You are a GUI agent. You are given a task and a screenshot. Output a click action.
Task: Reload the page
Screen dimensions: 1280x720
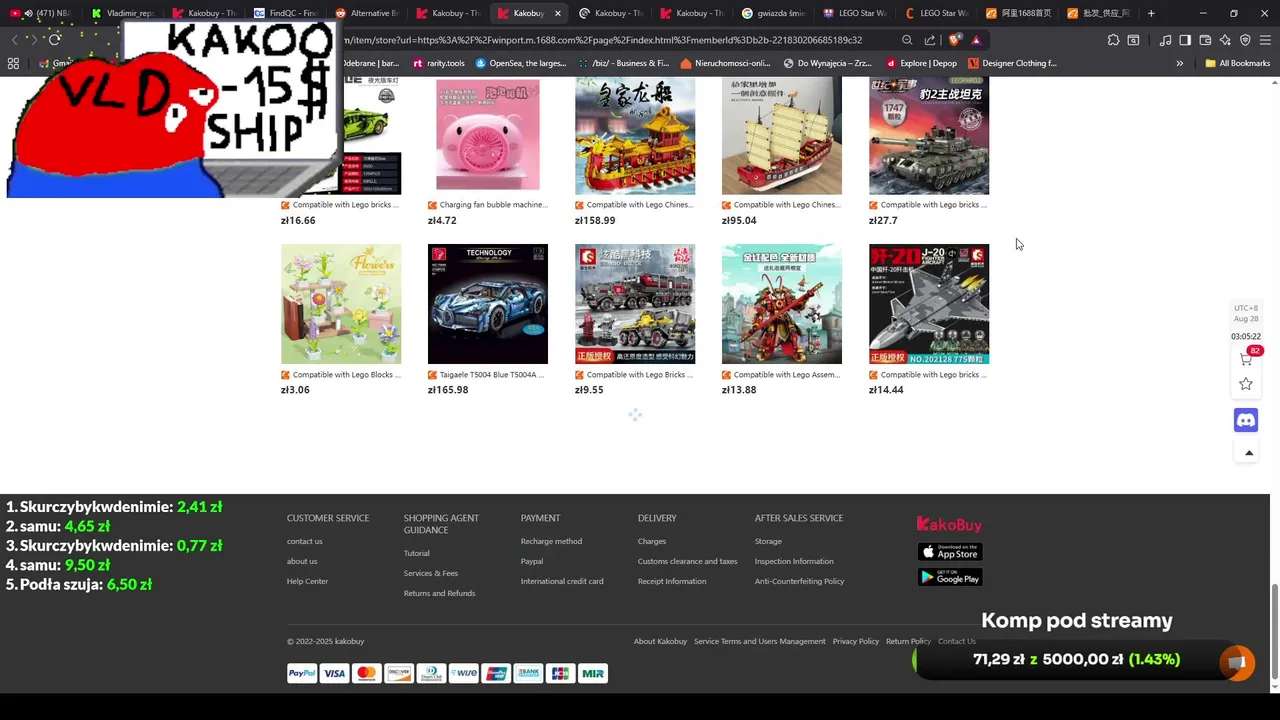[x=54, y=40]
